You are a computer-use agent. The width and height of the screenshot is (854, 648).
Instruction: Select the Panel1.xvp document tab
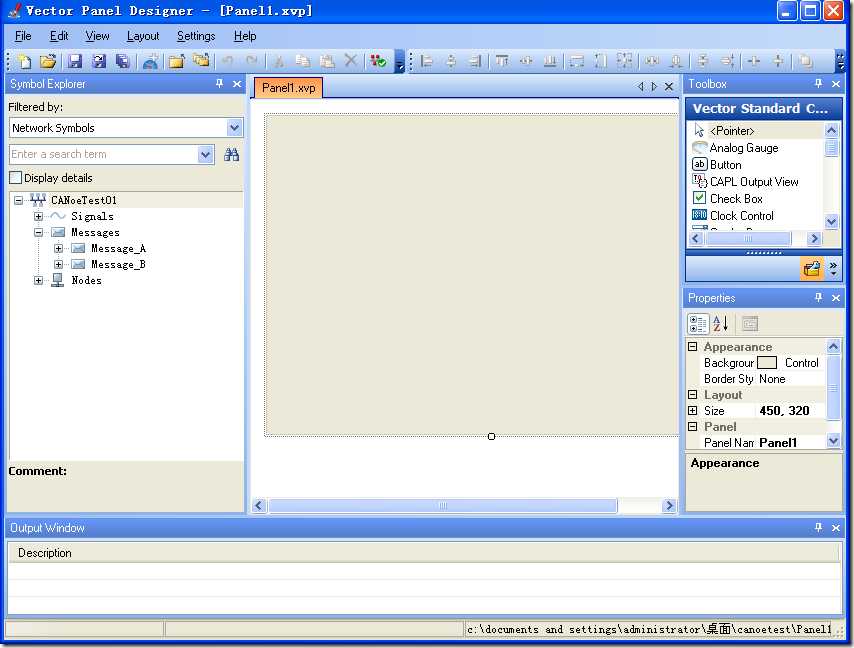[x=288, y=88]
